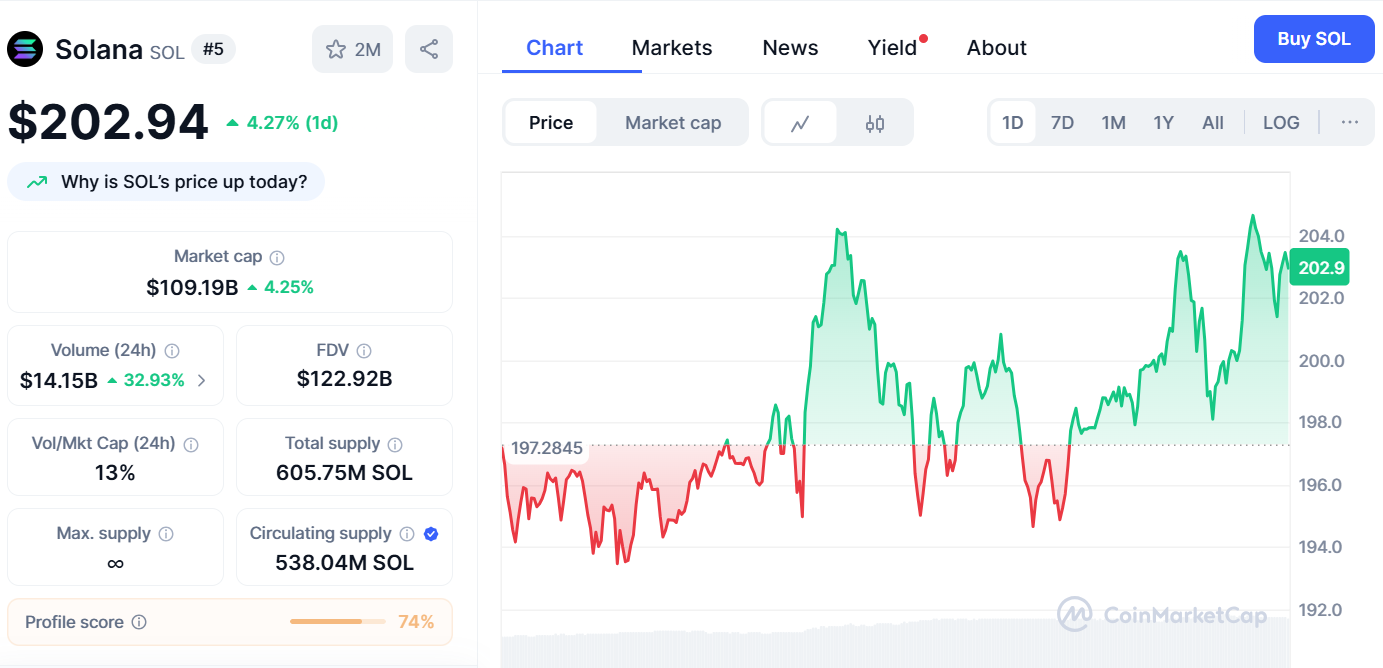Toggle logarithmic scale with LOG
The image size is (1383, 668).
(1281, 122)
